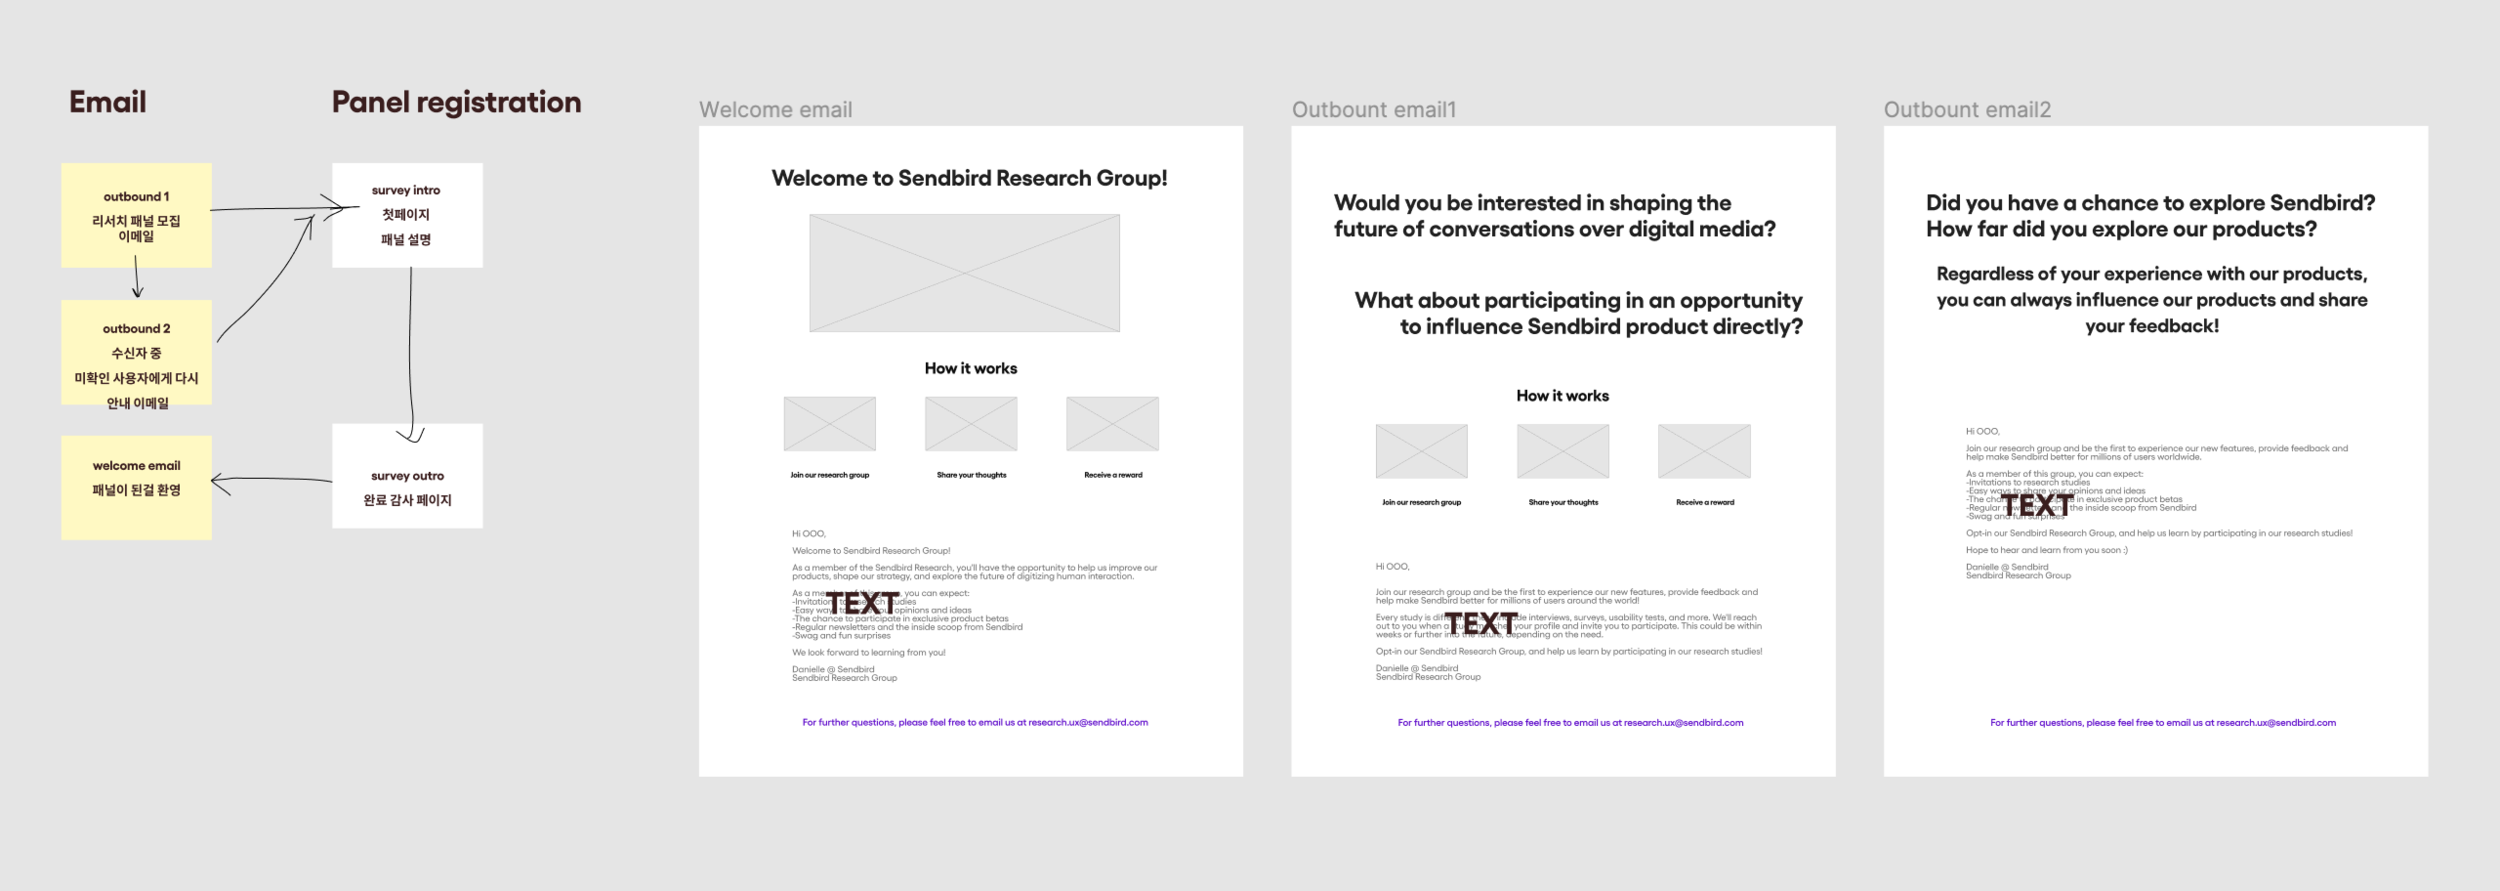Select "Would you be interested in shaping the future" heading
Screen dimensions: 2500x891
pos(1555,216)
